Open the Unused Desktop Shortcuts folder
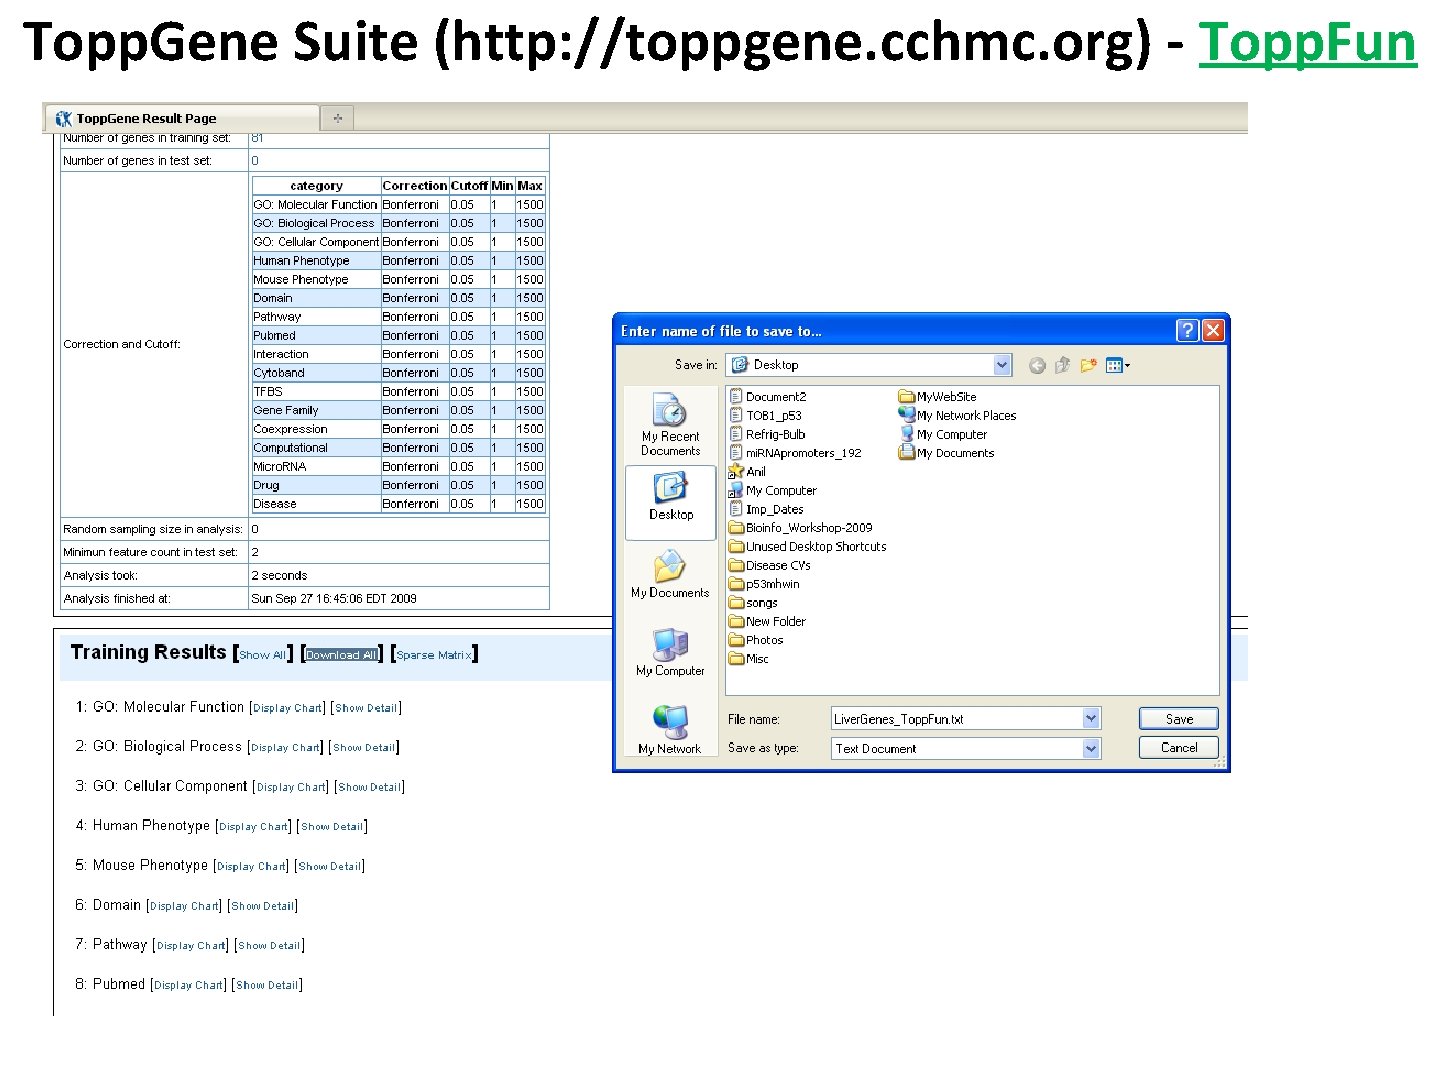This screenshot has height=1080, width=1440. (x=807, y=547)
